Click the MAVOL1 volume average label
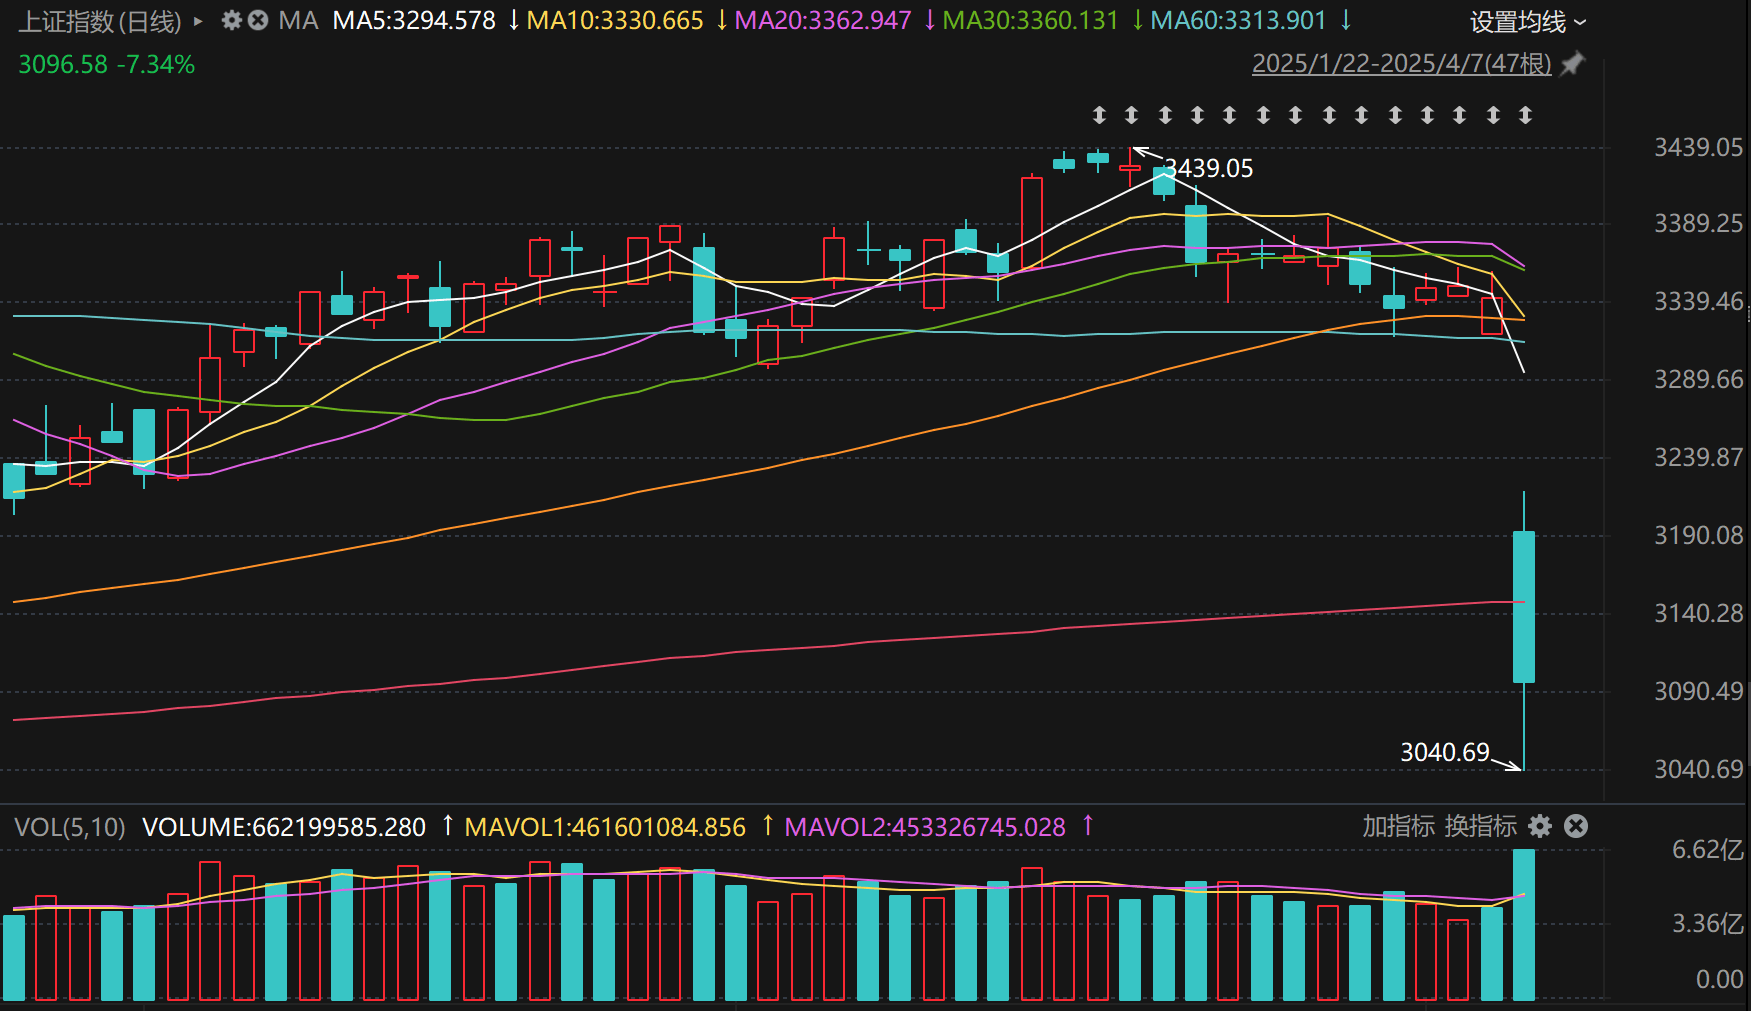1751x1011 pixels. (605, 827)
